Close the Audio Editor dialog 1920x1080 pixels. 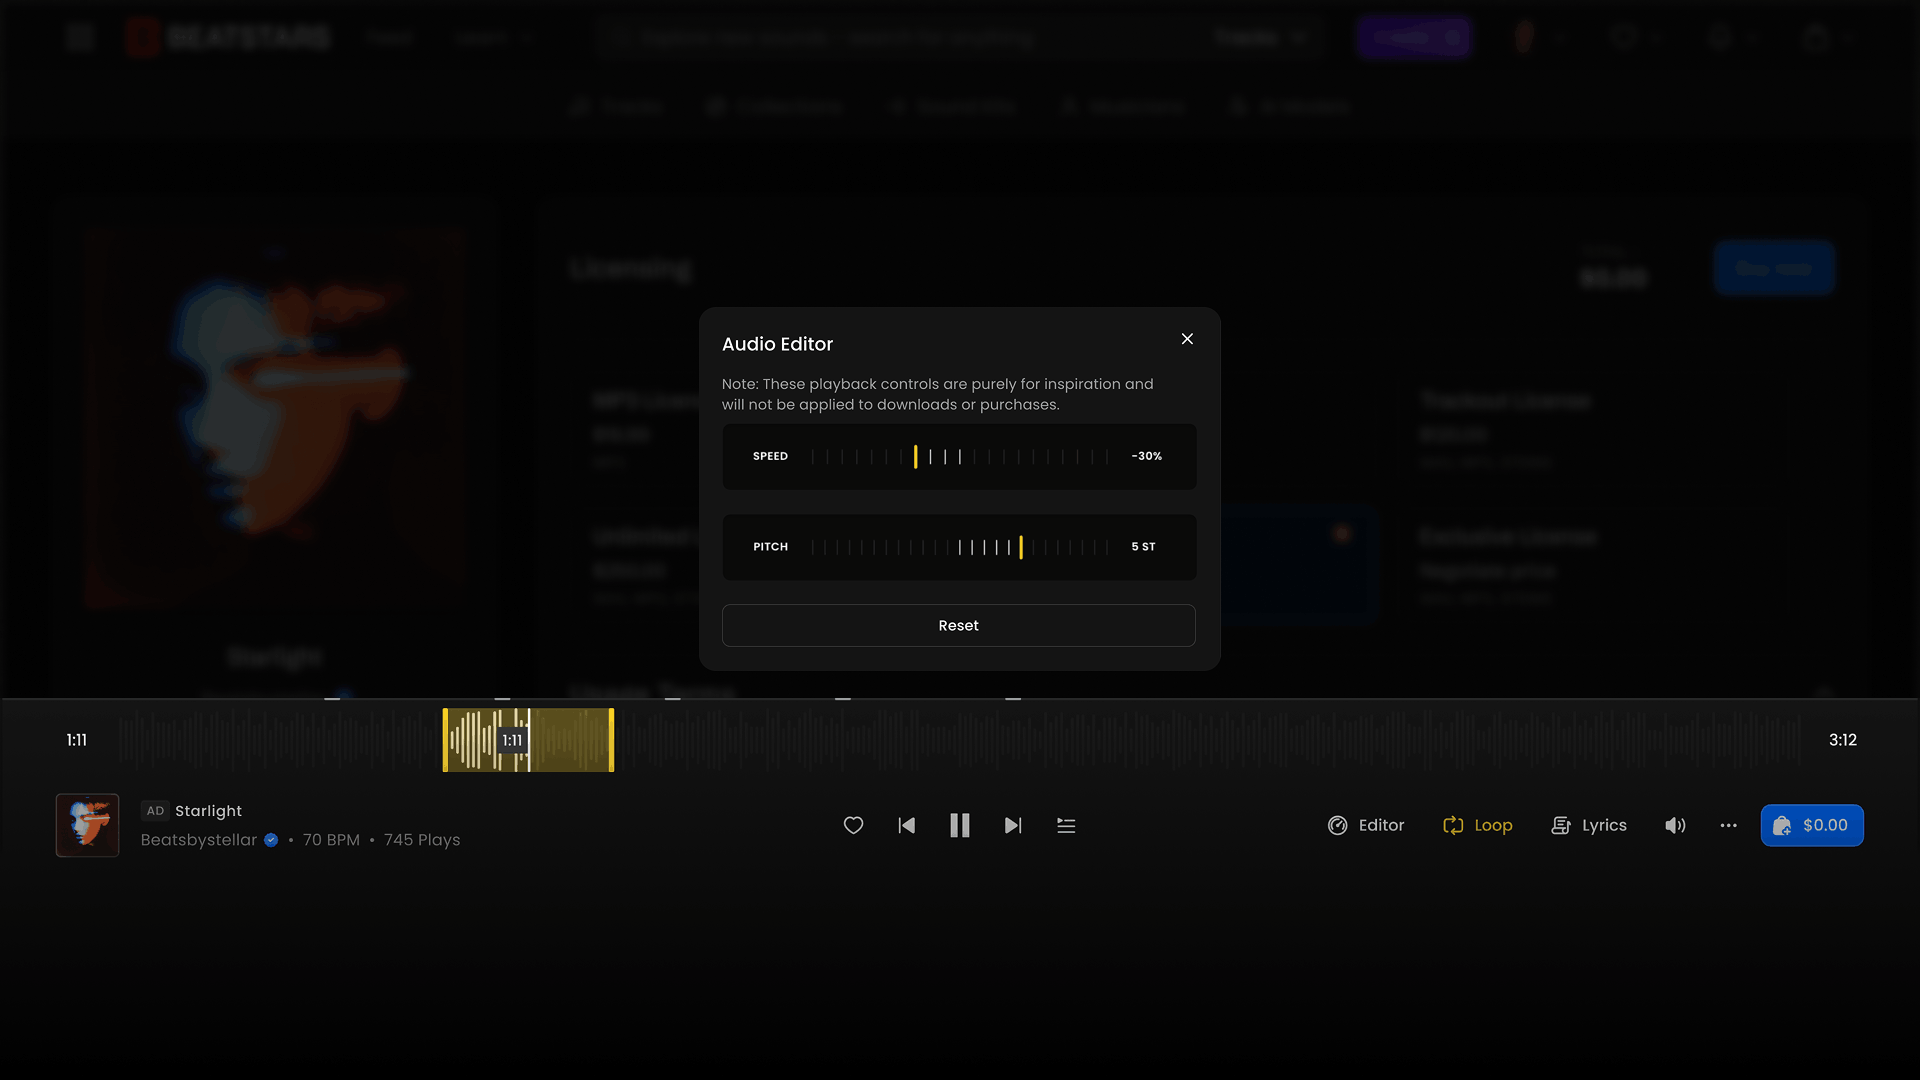(1187, 339)
